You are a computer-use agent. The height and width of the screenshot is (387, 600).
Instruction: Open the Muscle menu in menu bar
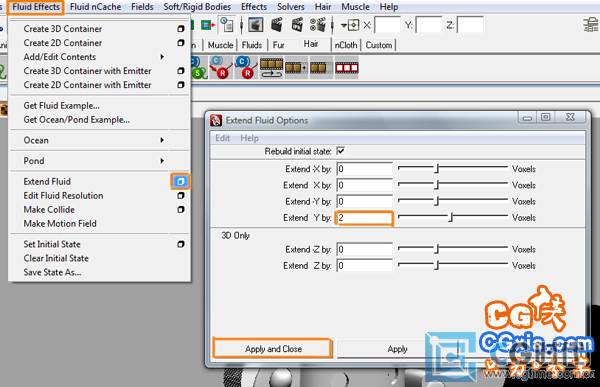[355, 7]
